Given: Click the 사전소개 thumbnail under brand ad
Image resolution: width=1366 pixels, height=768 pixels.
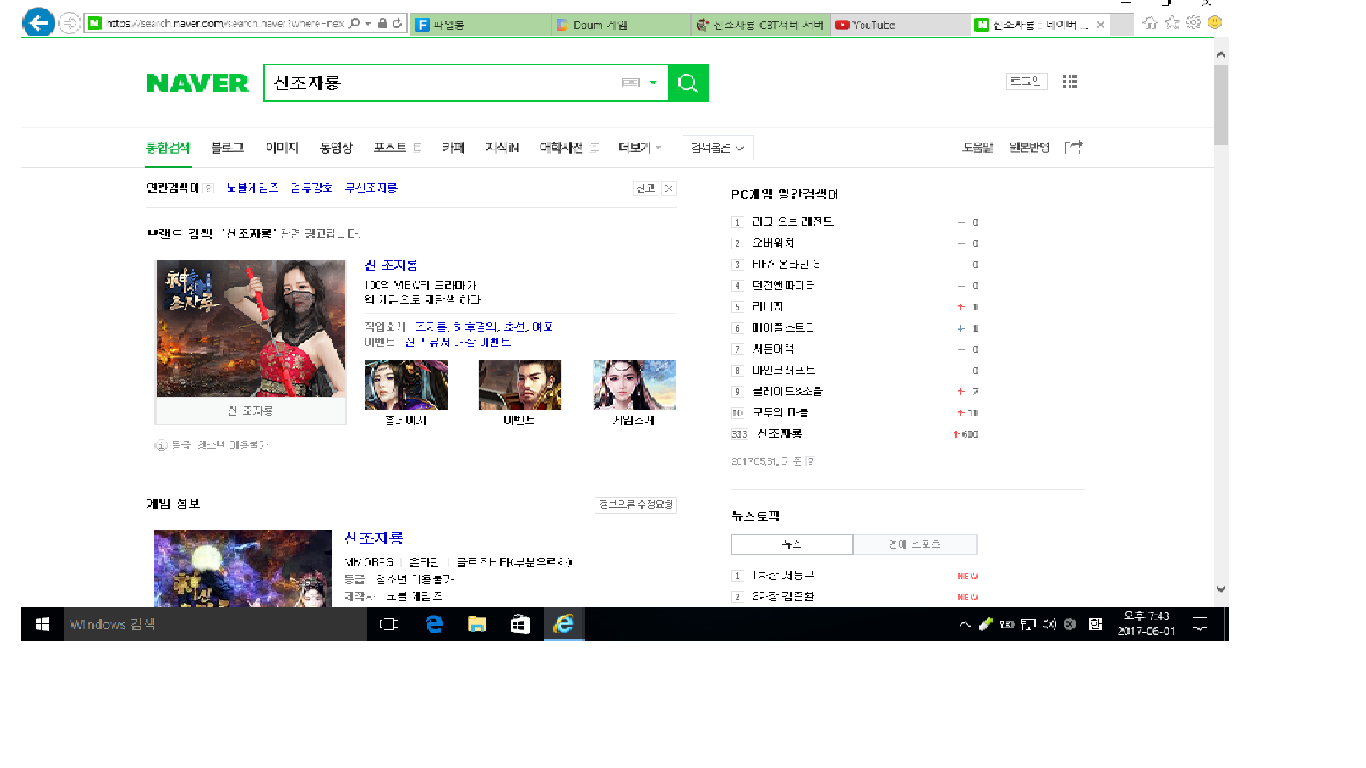Looking at the screenshot, I should tap(634, 385).
